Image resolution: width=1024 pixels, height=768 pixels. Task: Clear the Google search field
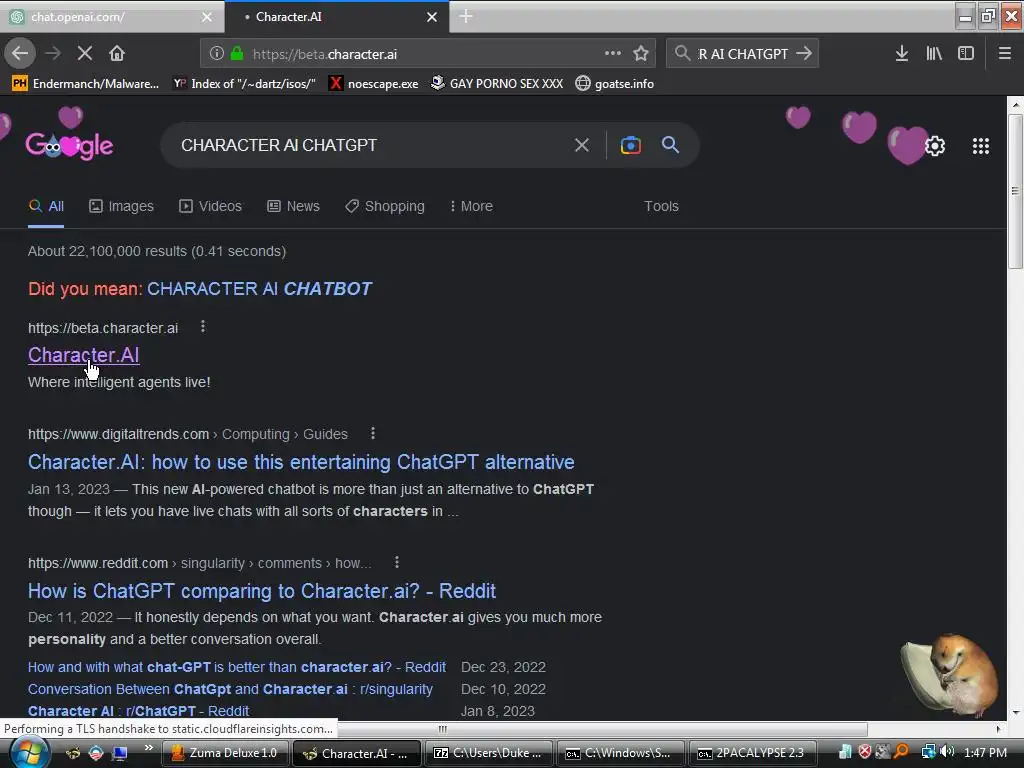coord(581,145)
